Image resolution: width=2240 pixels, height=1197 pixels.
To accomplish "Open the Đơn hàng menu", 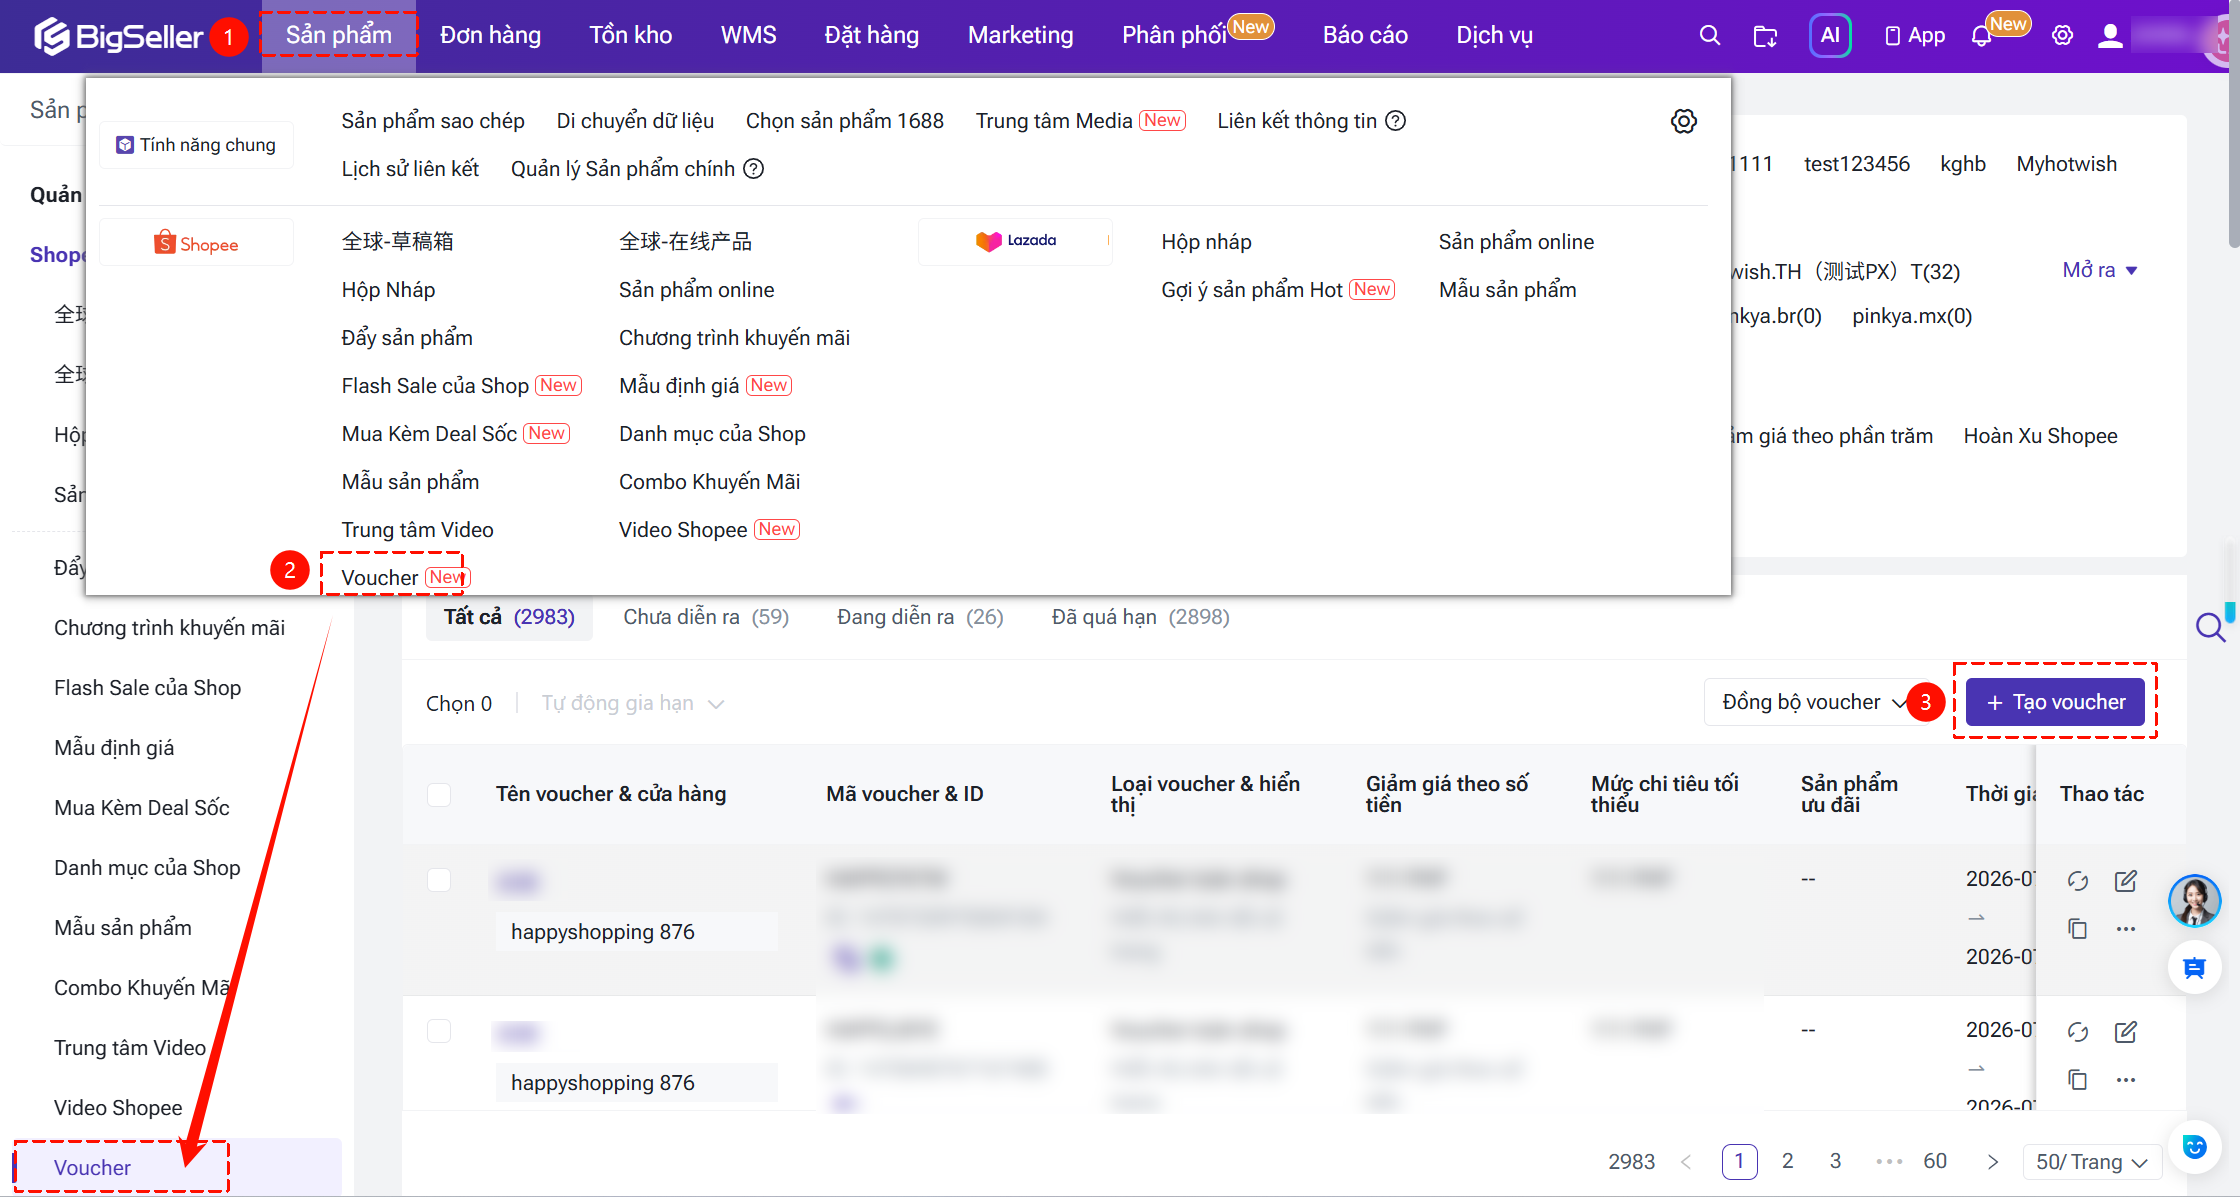I will (491, 36).
